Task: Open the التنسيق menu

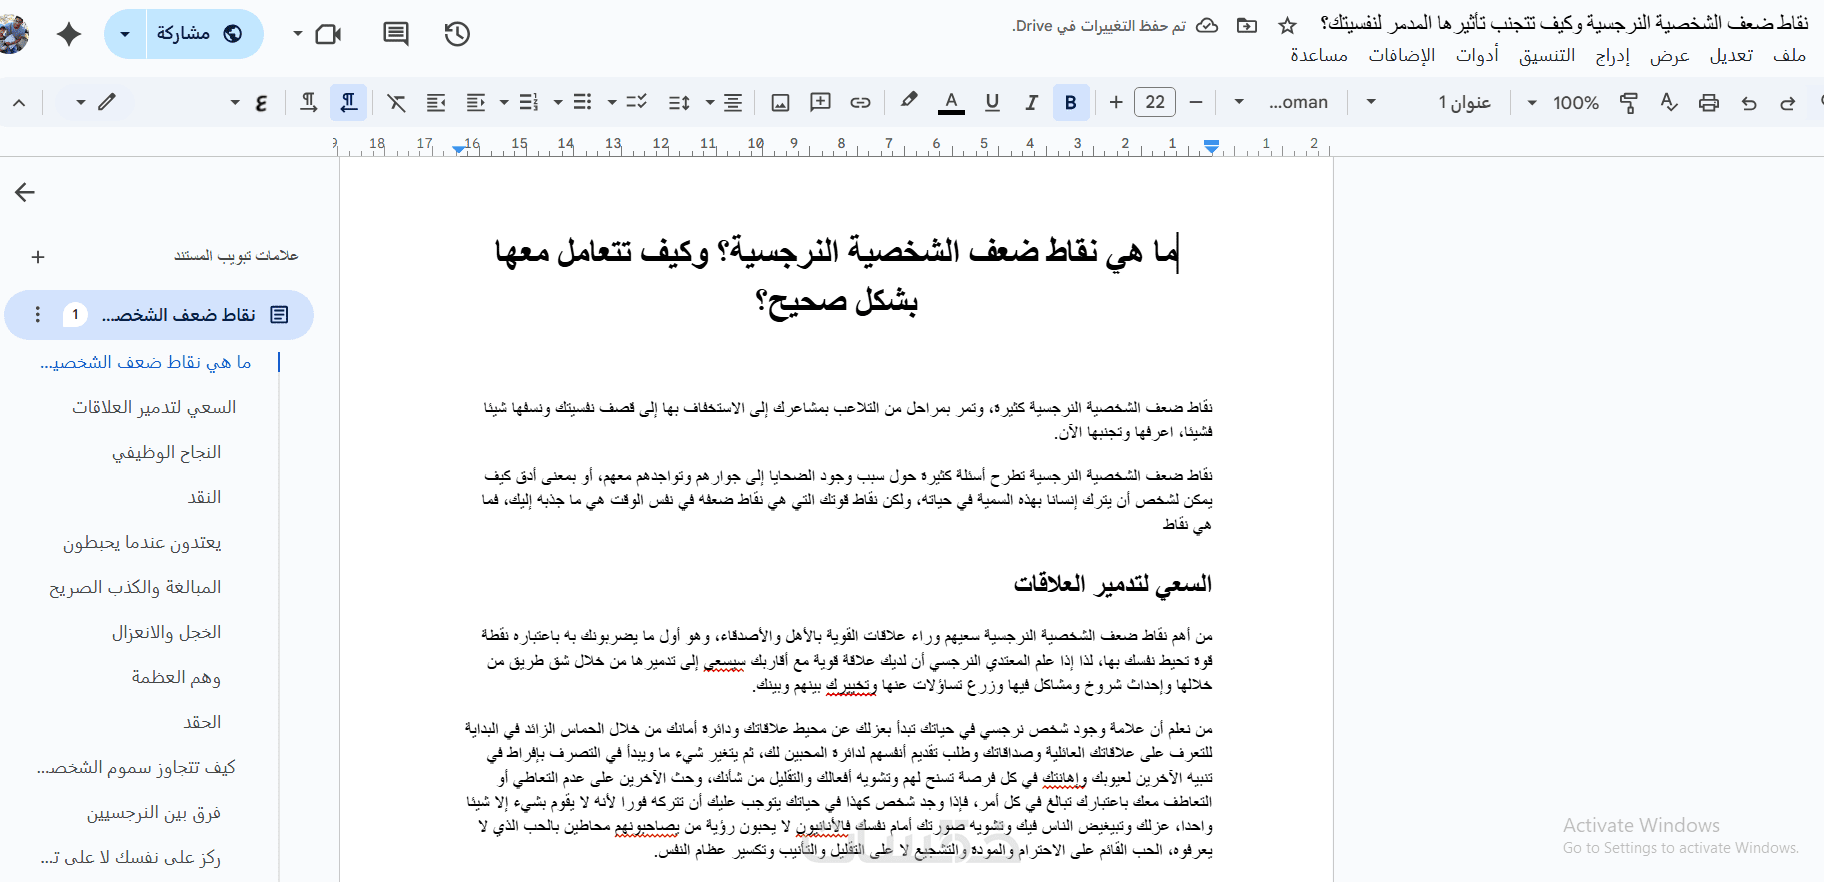Action: pos(1547,56)
